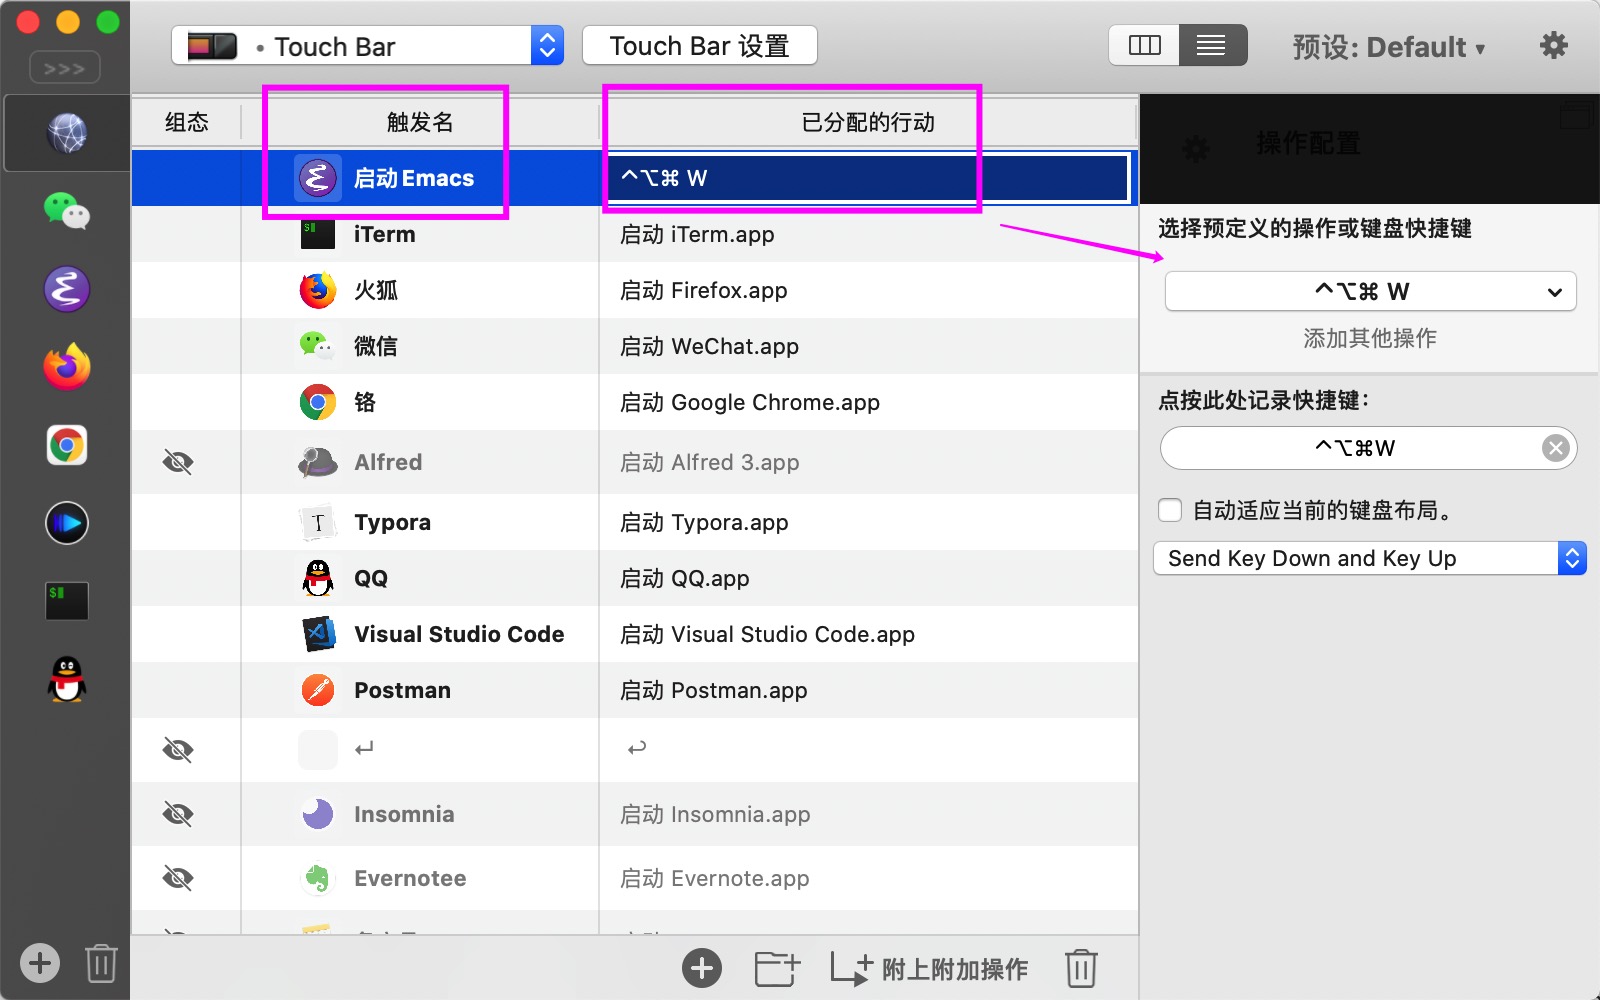Create a new folder with the folder-plus icon
Screen dimensions: 1600x1000
777,968
